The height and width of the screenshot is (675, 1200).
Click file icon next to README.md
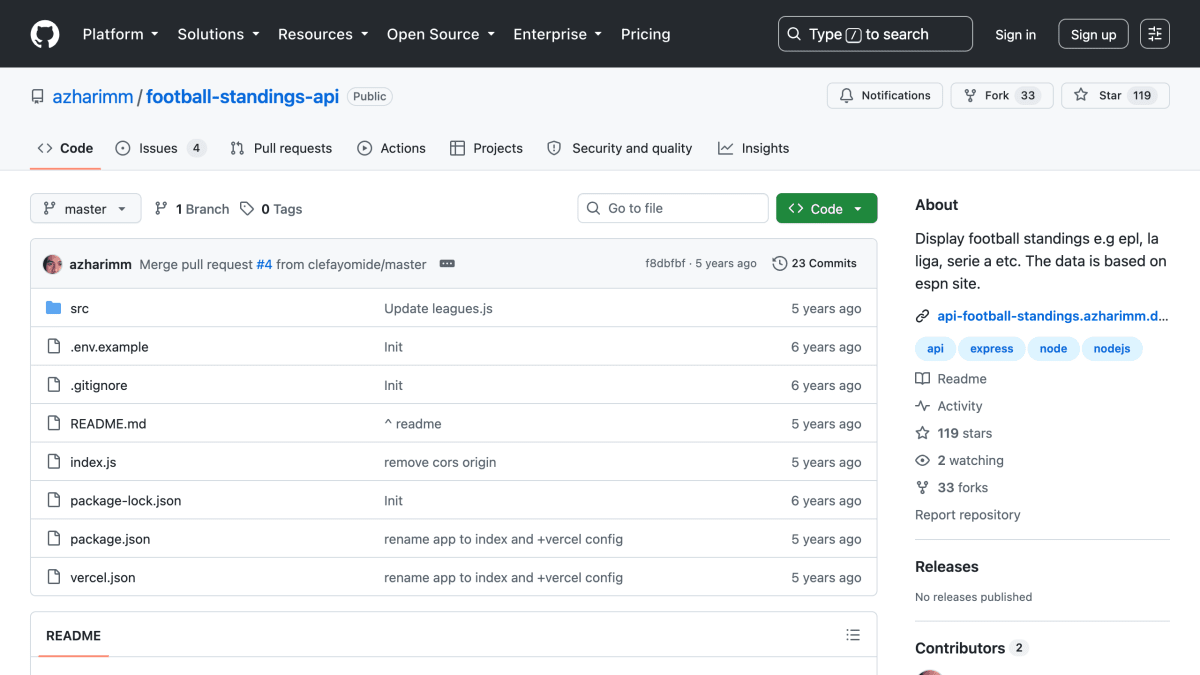54,424
